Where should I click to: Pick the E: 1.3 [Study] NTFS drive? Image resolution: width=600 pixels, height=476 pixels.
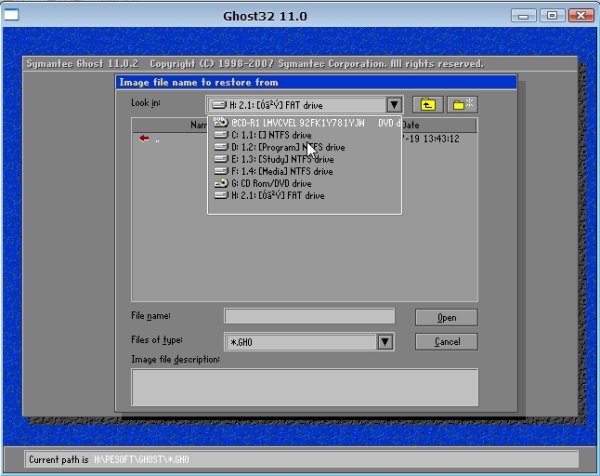coord(275,159)
